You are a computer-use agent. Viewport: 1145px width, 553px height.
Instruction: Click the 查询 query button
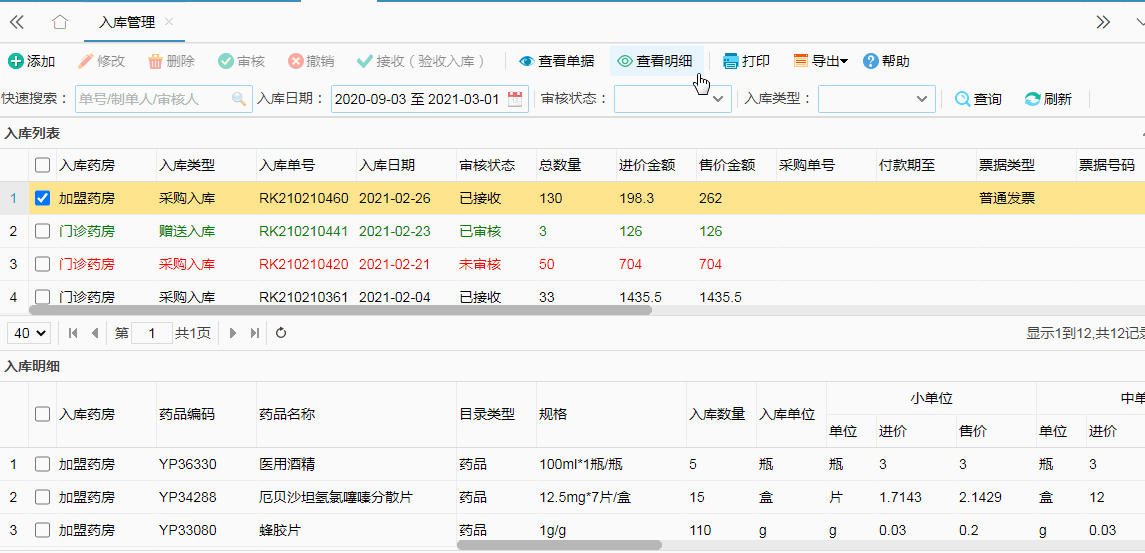[979, 99]
